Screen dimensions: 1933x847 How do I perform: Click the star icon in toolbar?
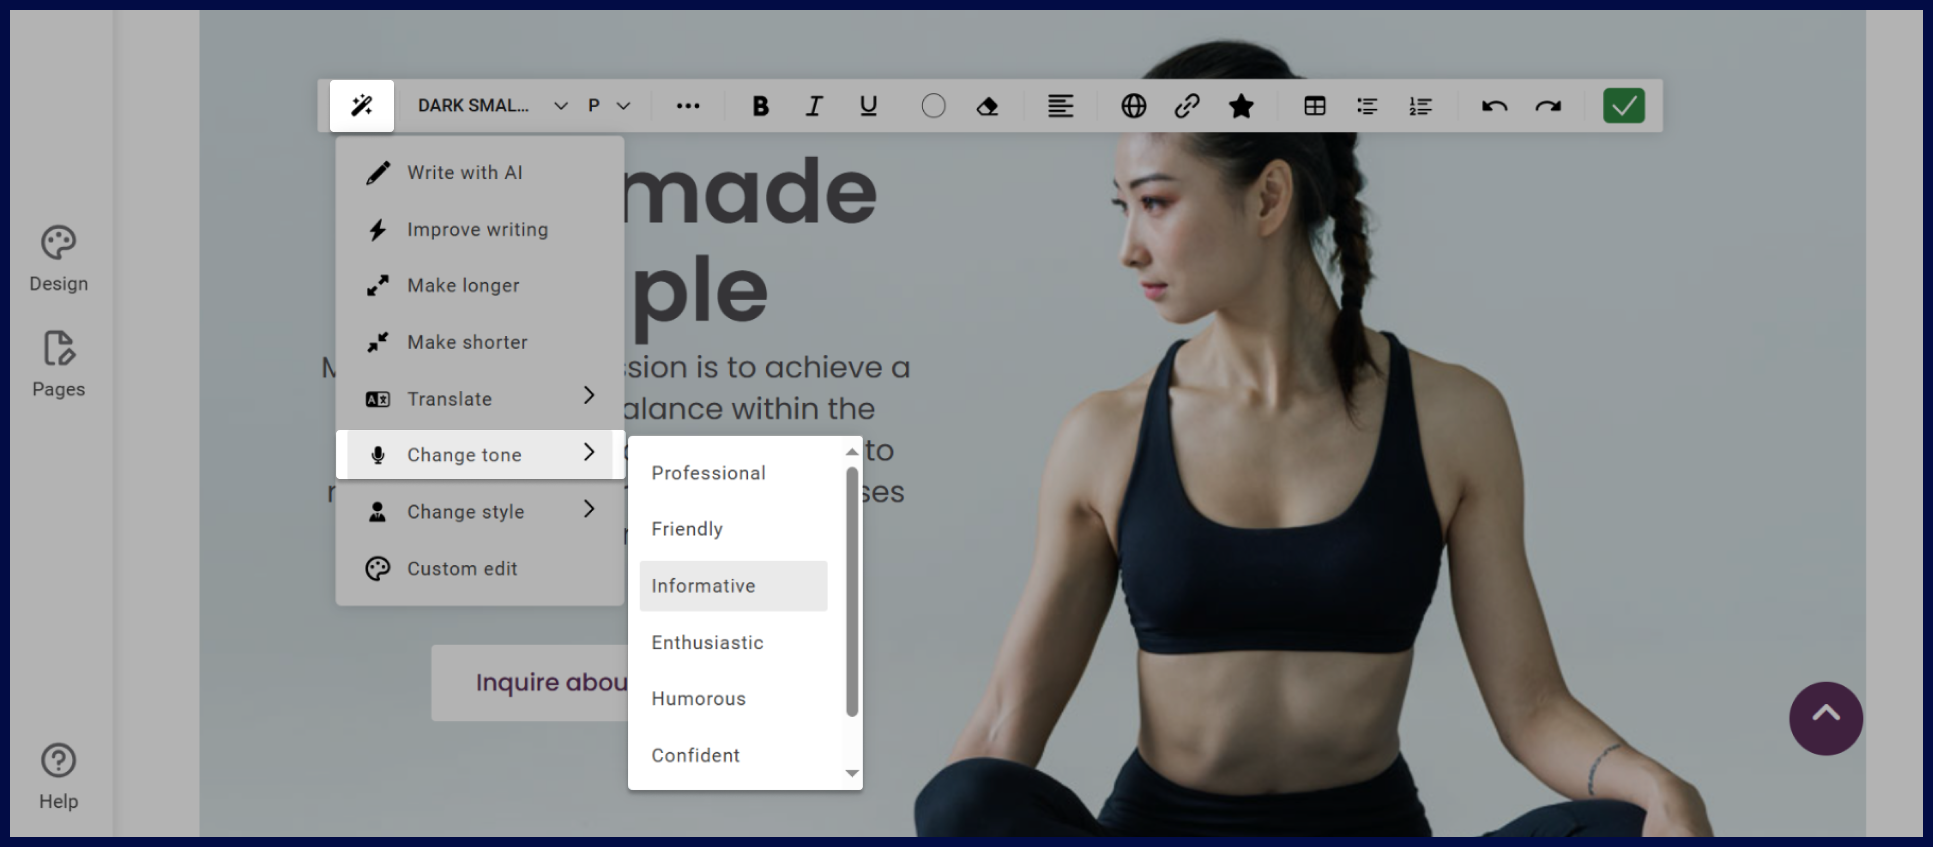point(1241,105)
